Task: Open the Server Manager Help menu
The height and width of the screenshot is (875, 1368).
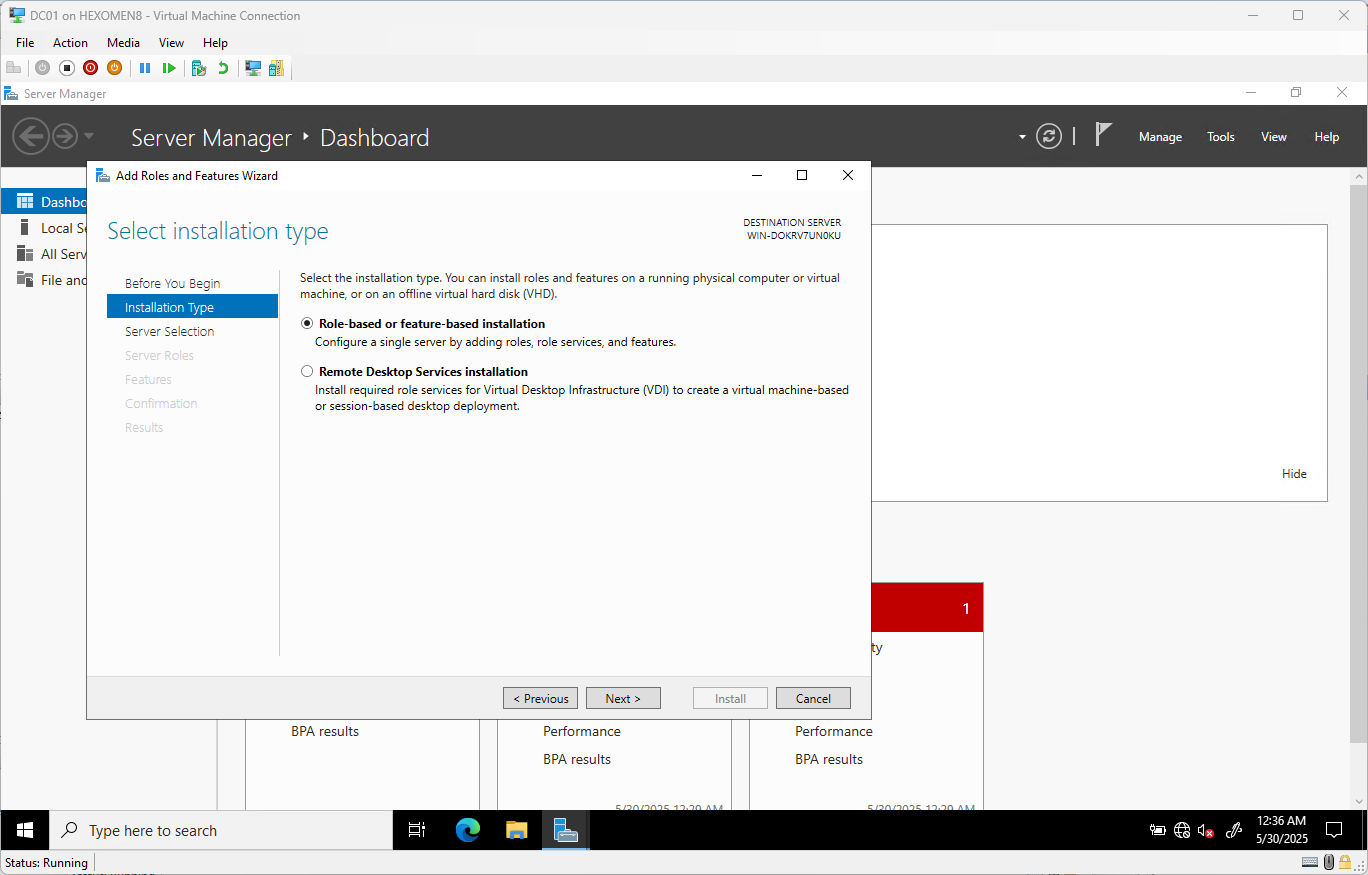Action: point(1327,137)
